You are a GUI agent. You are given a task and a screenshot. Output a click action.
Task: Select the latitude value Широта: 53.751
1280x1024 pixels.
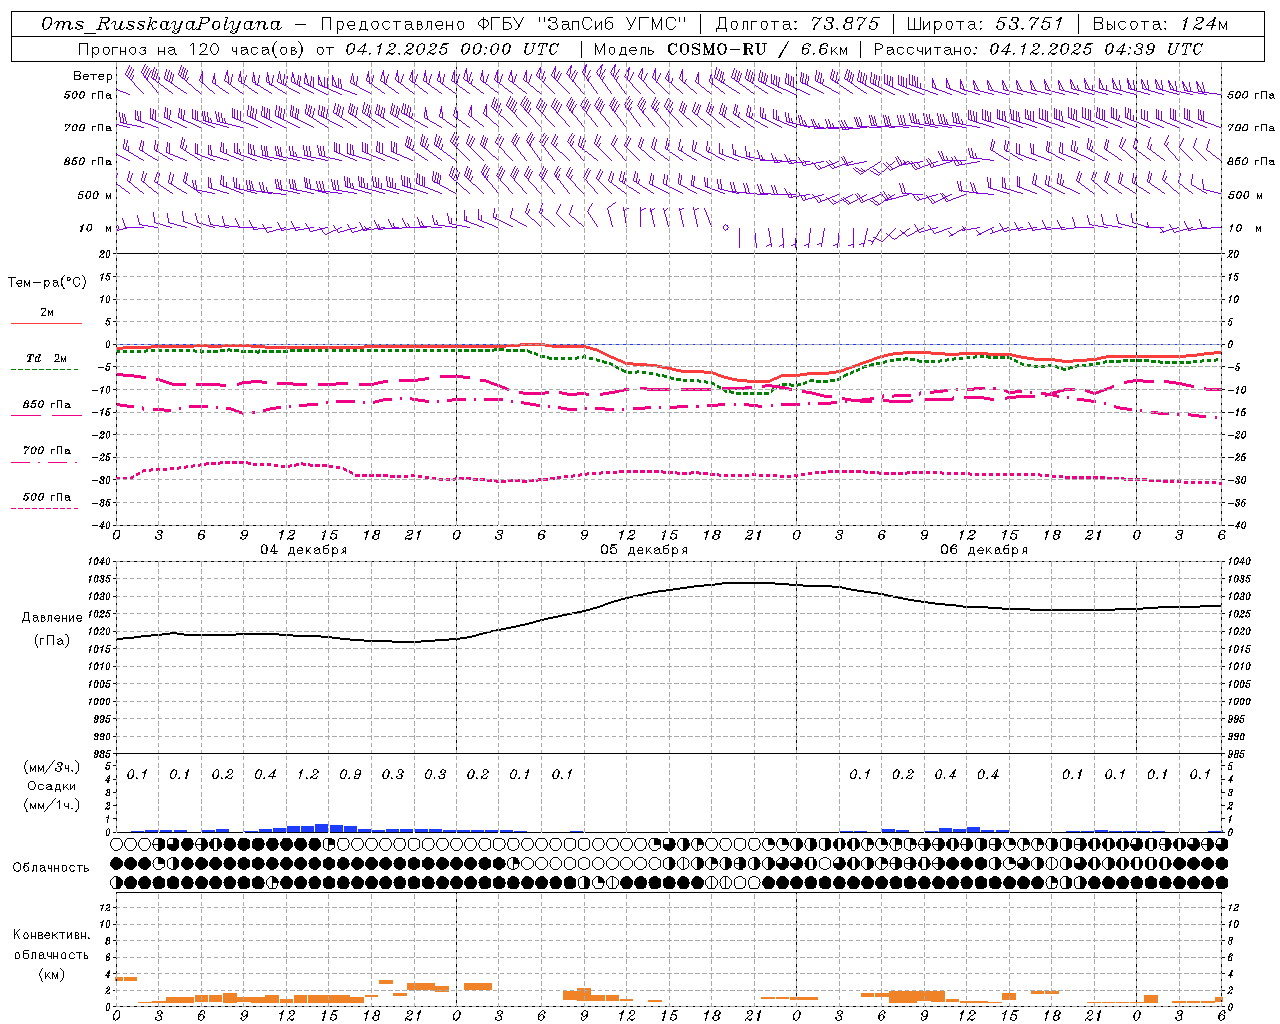click(x=985, y=24)
